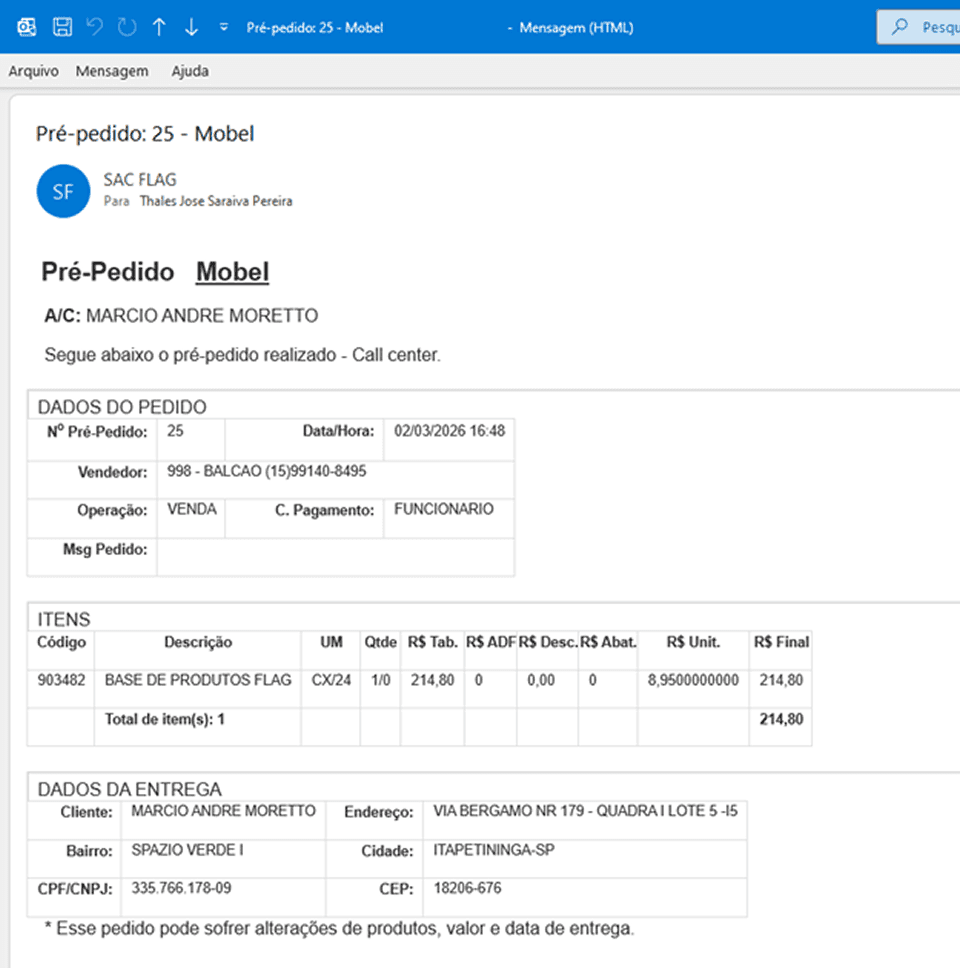
Task: Click recipient Thales Jose Saraiva Pereira
Action: [x=216, y=201]
